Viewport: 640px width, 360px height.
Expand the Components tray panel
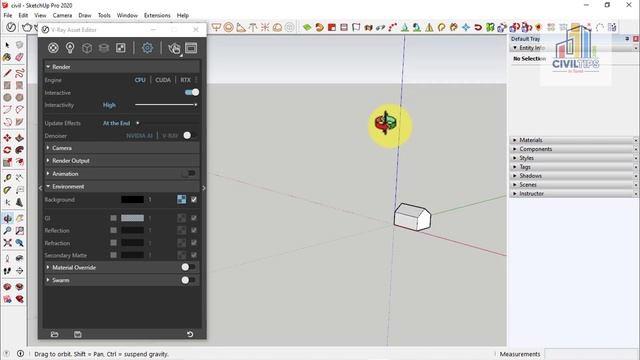coord(573,149)
